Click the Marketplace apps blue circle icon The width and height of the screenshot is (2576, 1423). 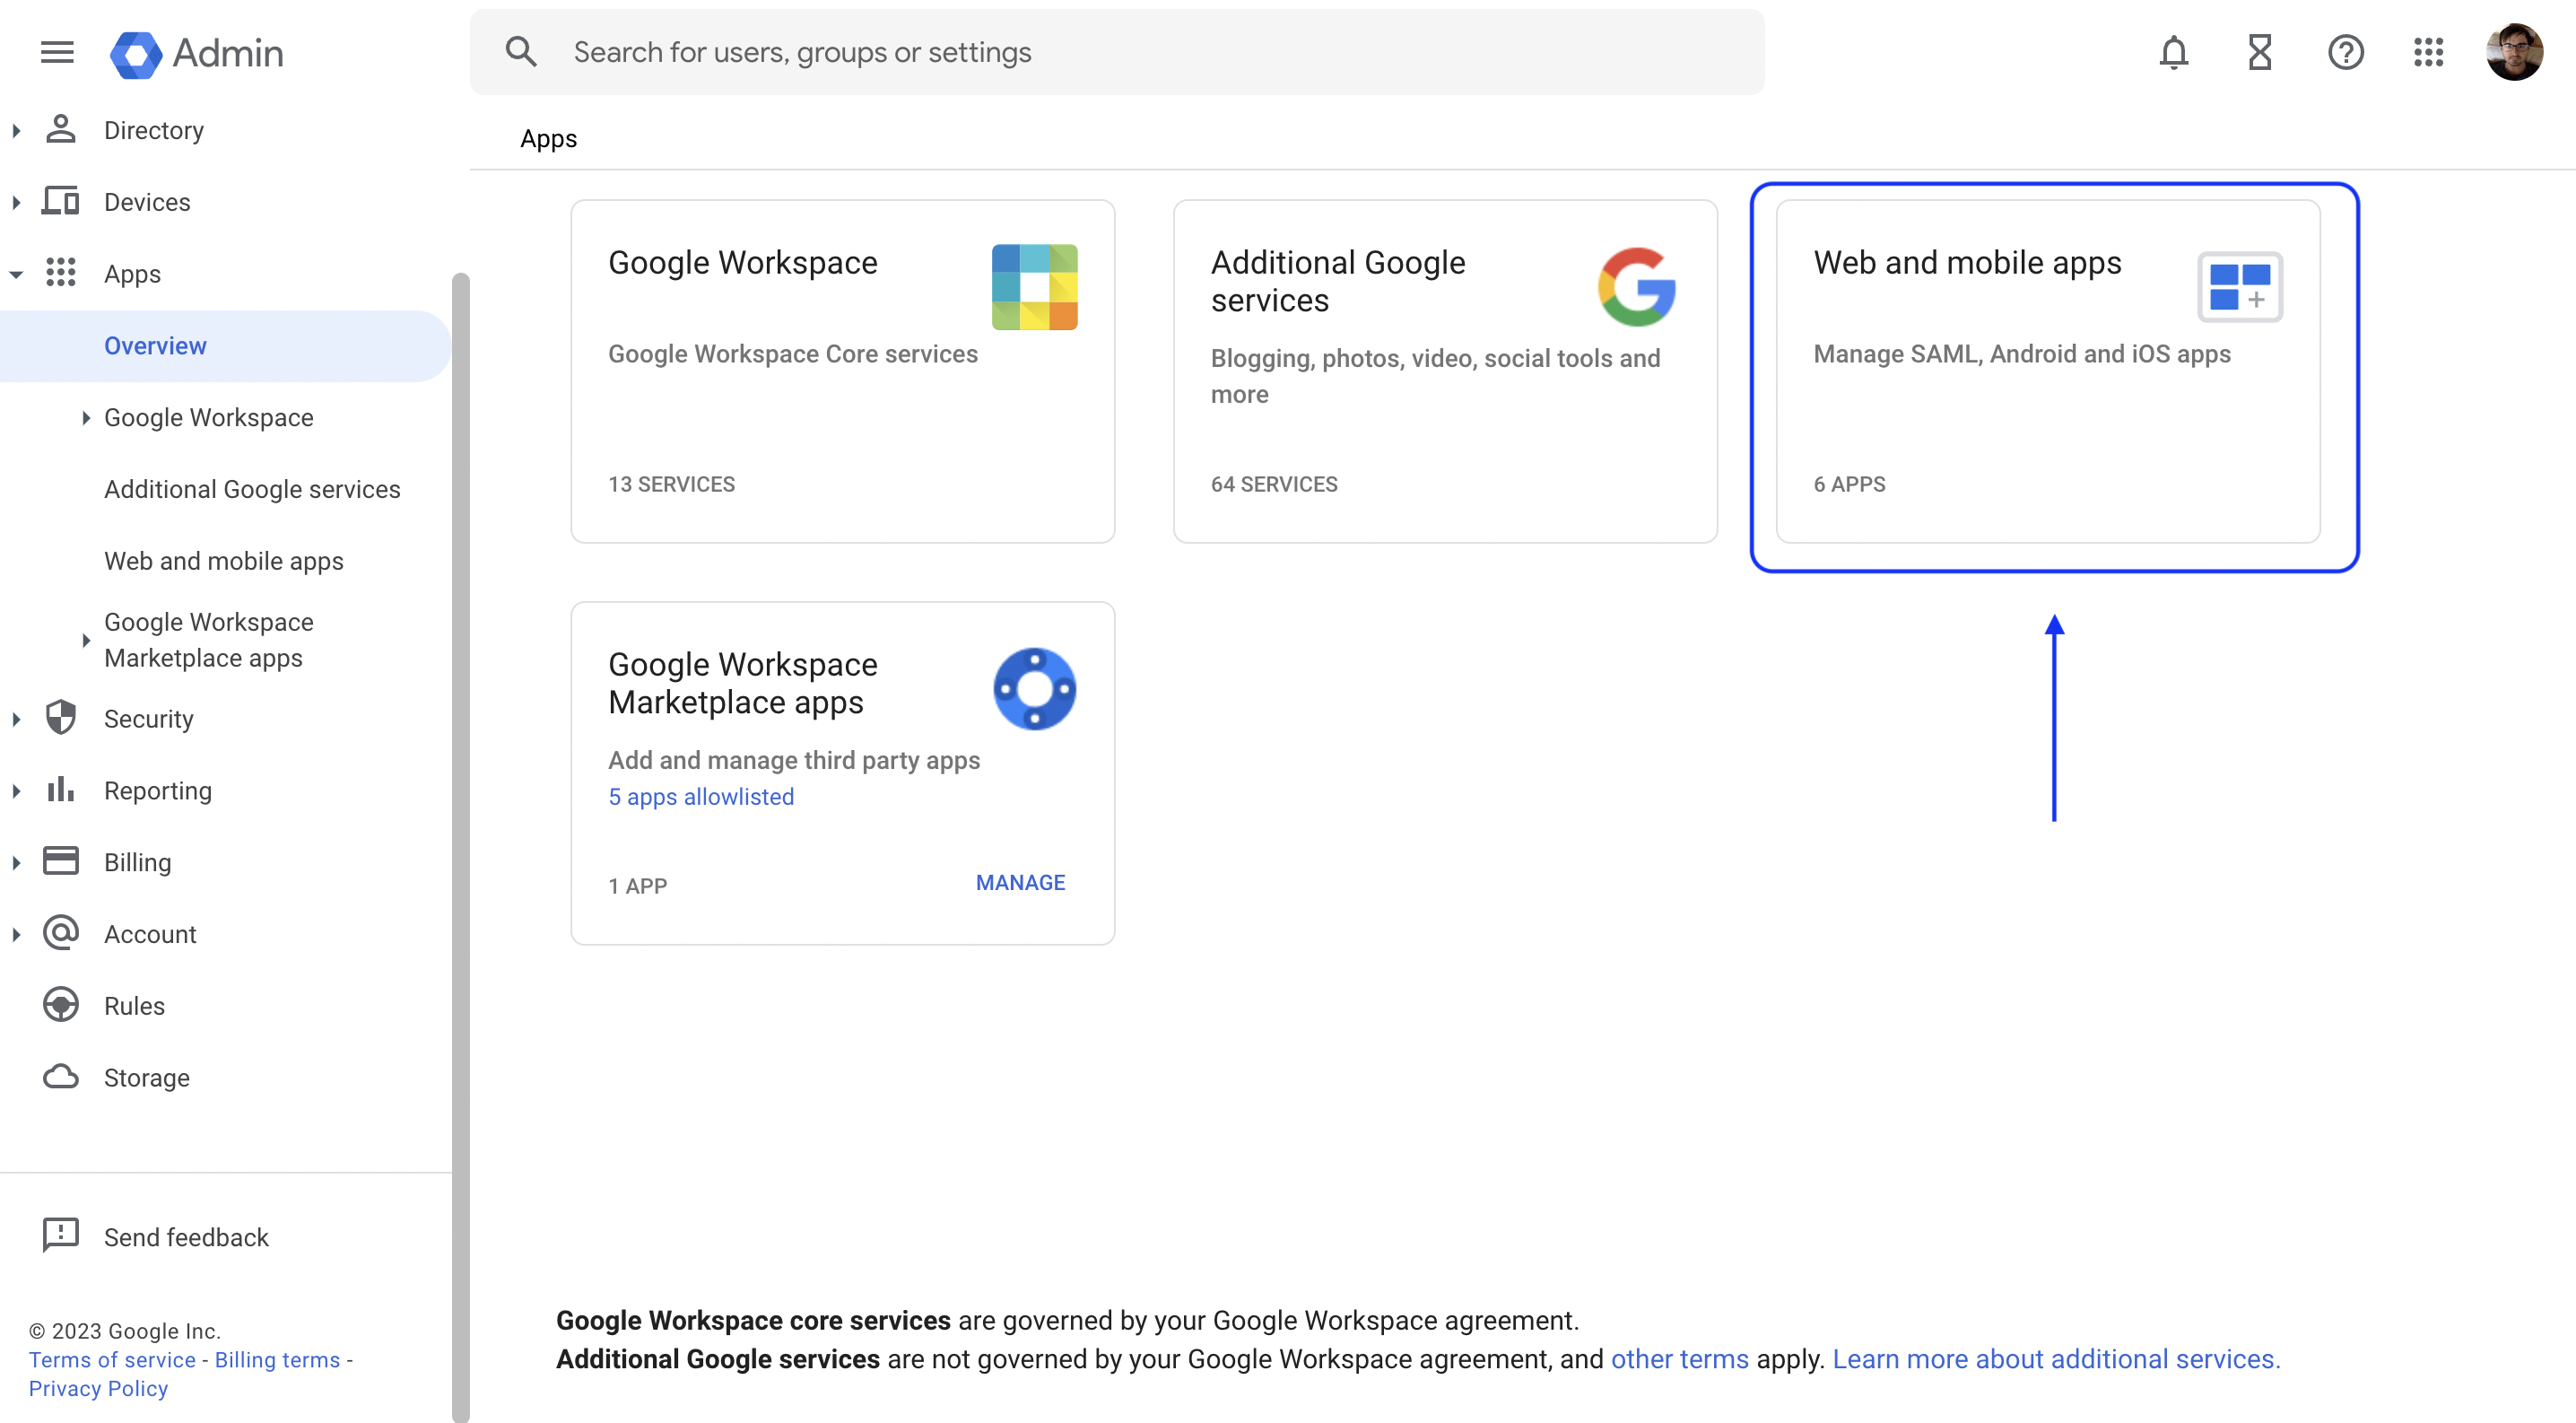[x=1035, y=689]
